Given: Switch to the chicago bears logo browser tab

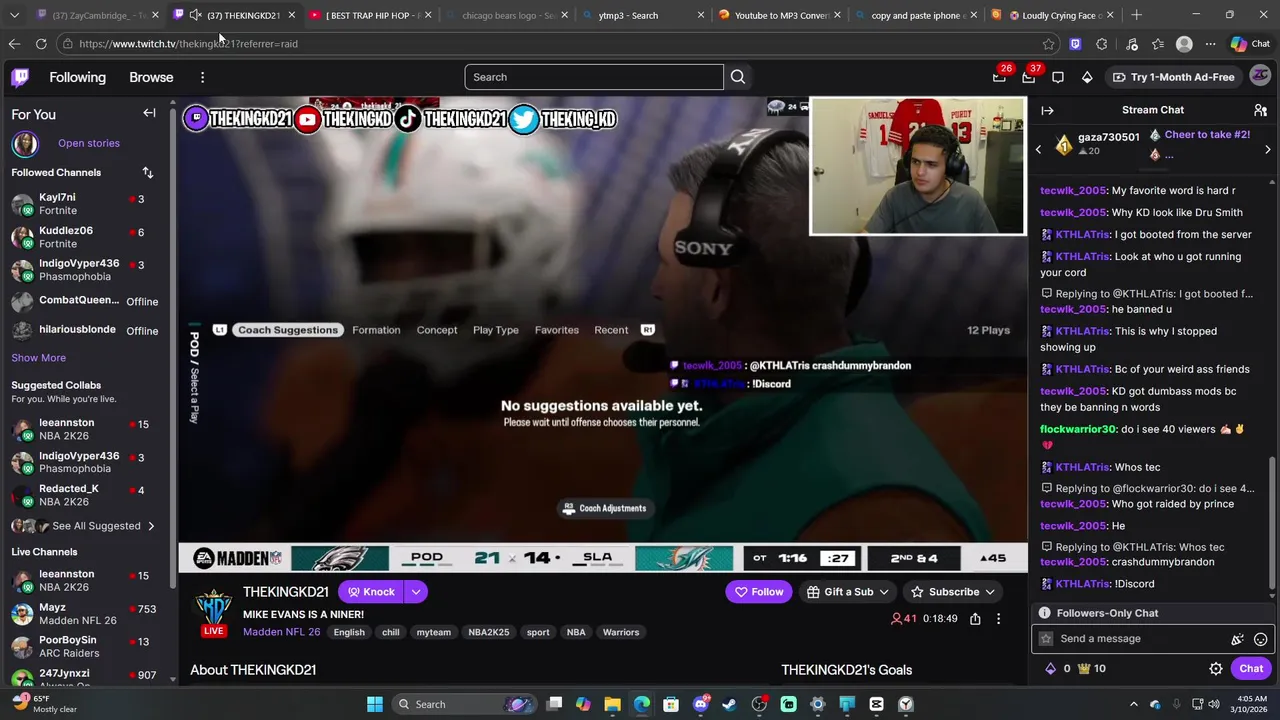Looking at the screenshot, I should point(506,15).
